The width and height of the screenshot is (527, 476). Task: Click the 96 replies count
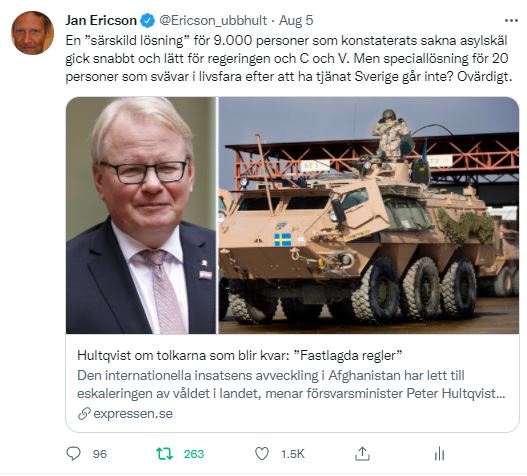coord(99,454)
